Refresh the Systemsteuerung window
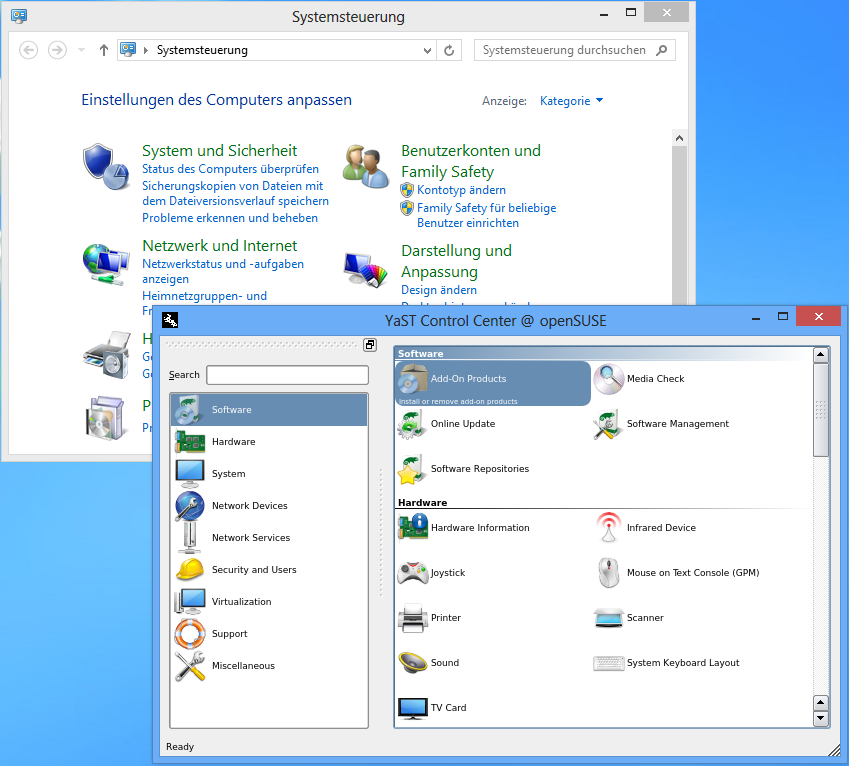This screenshot has height=766, width=849. point(449,50)
